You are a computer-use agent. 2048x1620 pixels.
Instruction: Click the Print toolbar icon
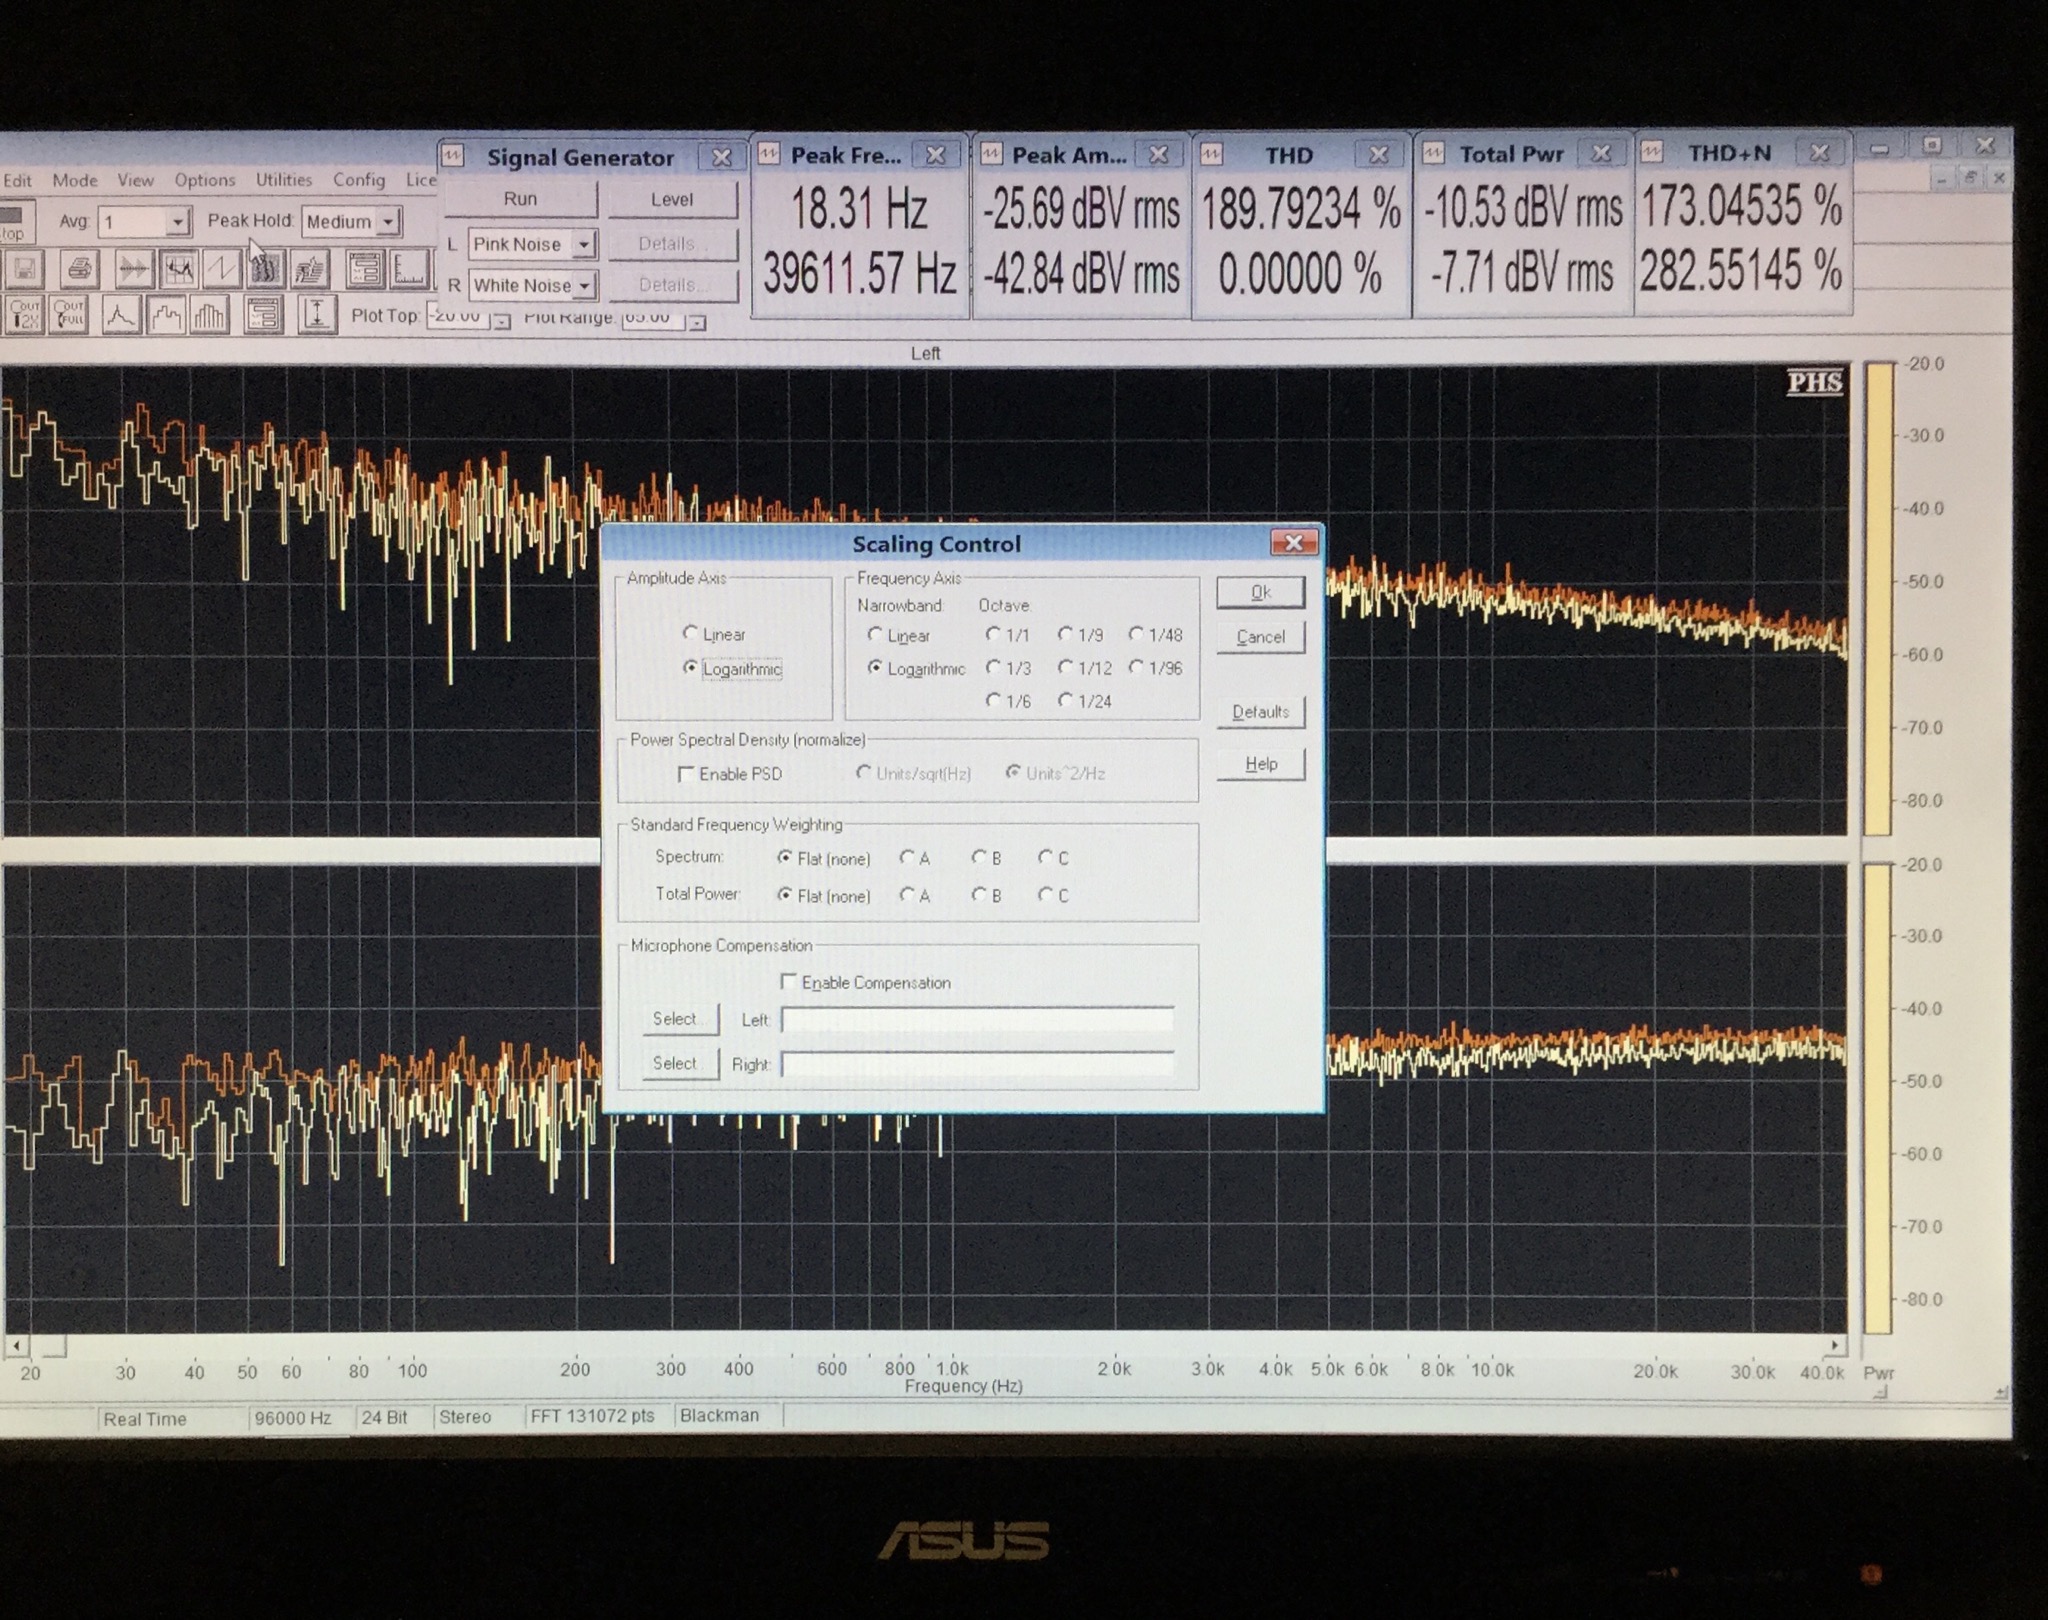pyautogui.click(x=79, y=268)
